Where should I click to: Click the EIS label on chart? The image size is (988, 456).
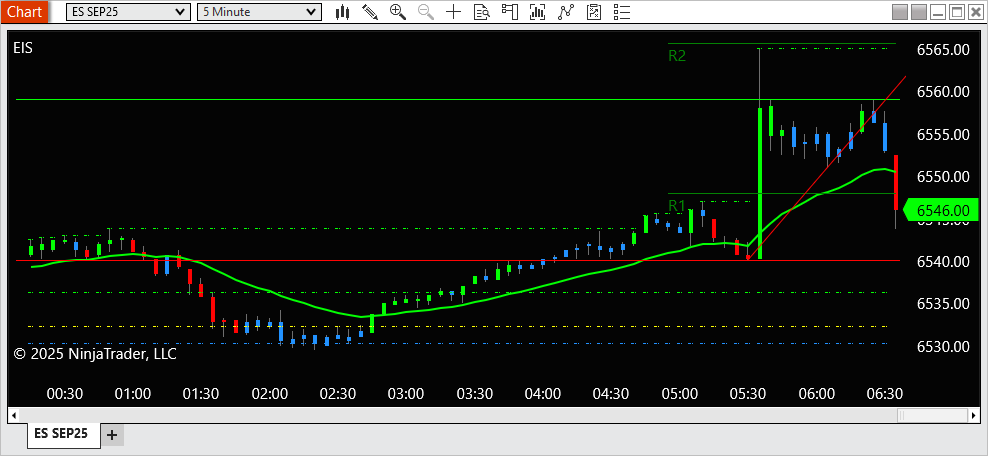(x=23, y=48)
